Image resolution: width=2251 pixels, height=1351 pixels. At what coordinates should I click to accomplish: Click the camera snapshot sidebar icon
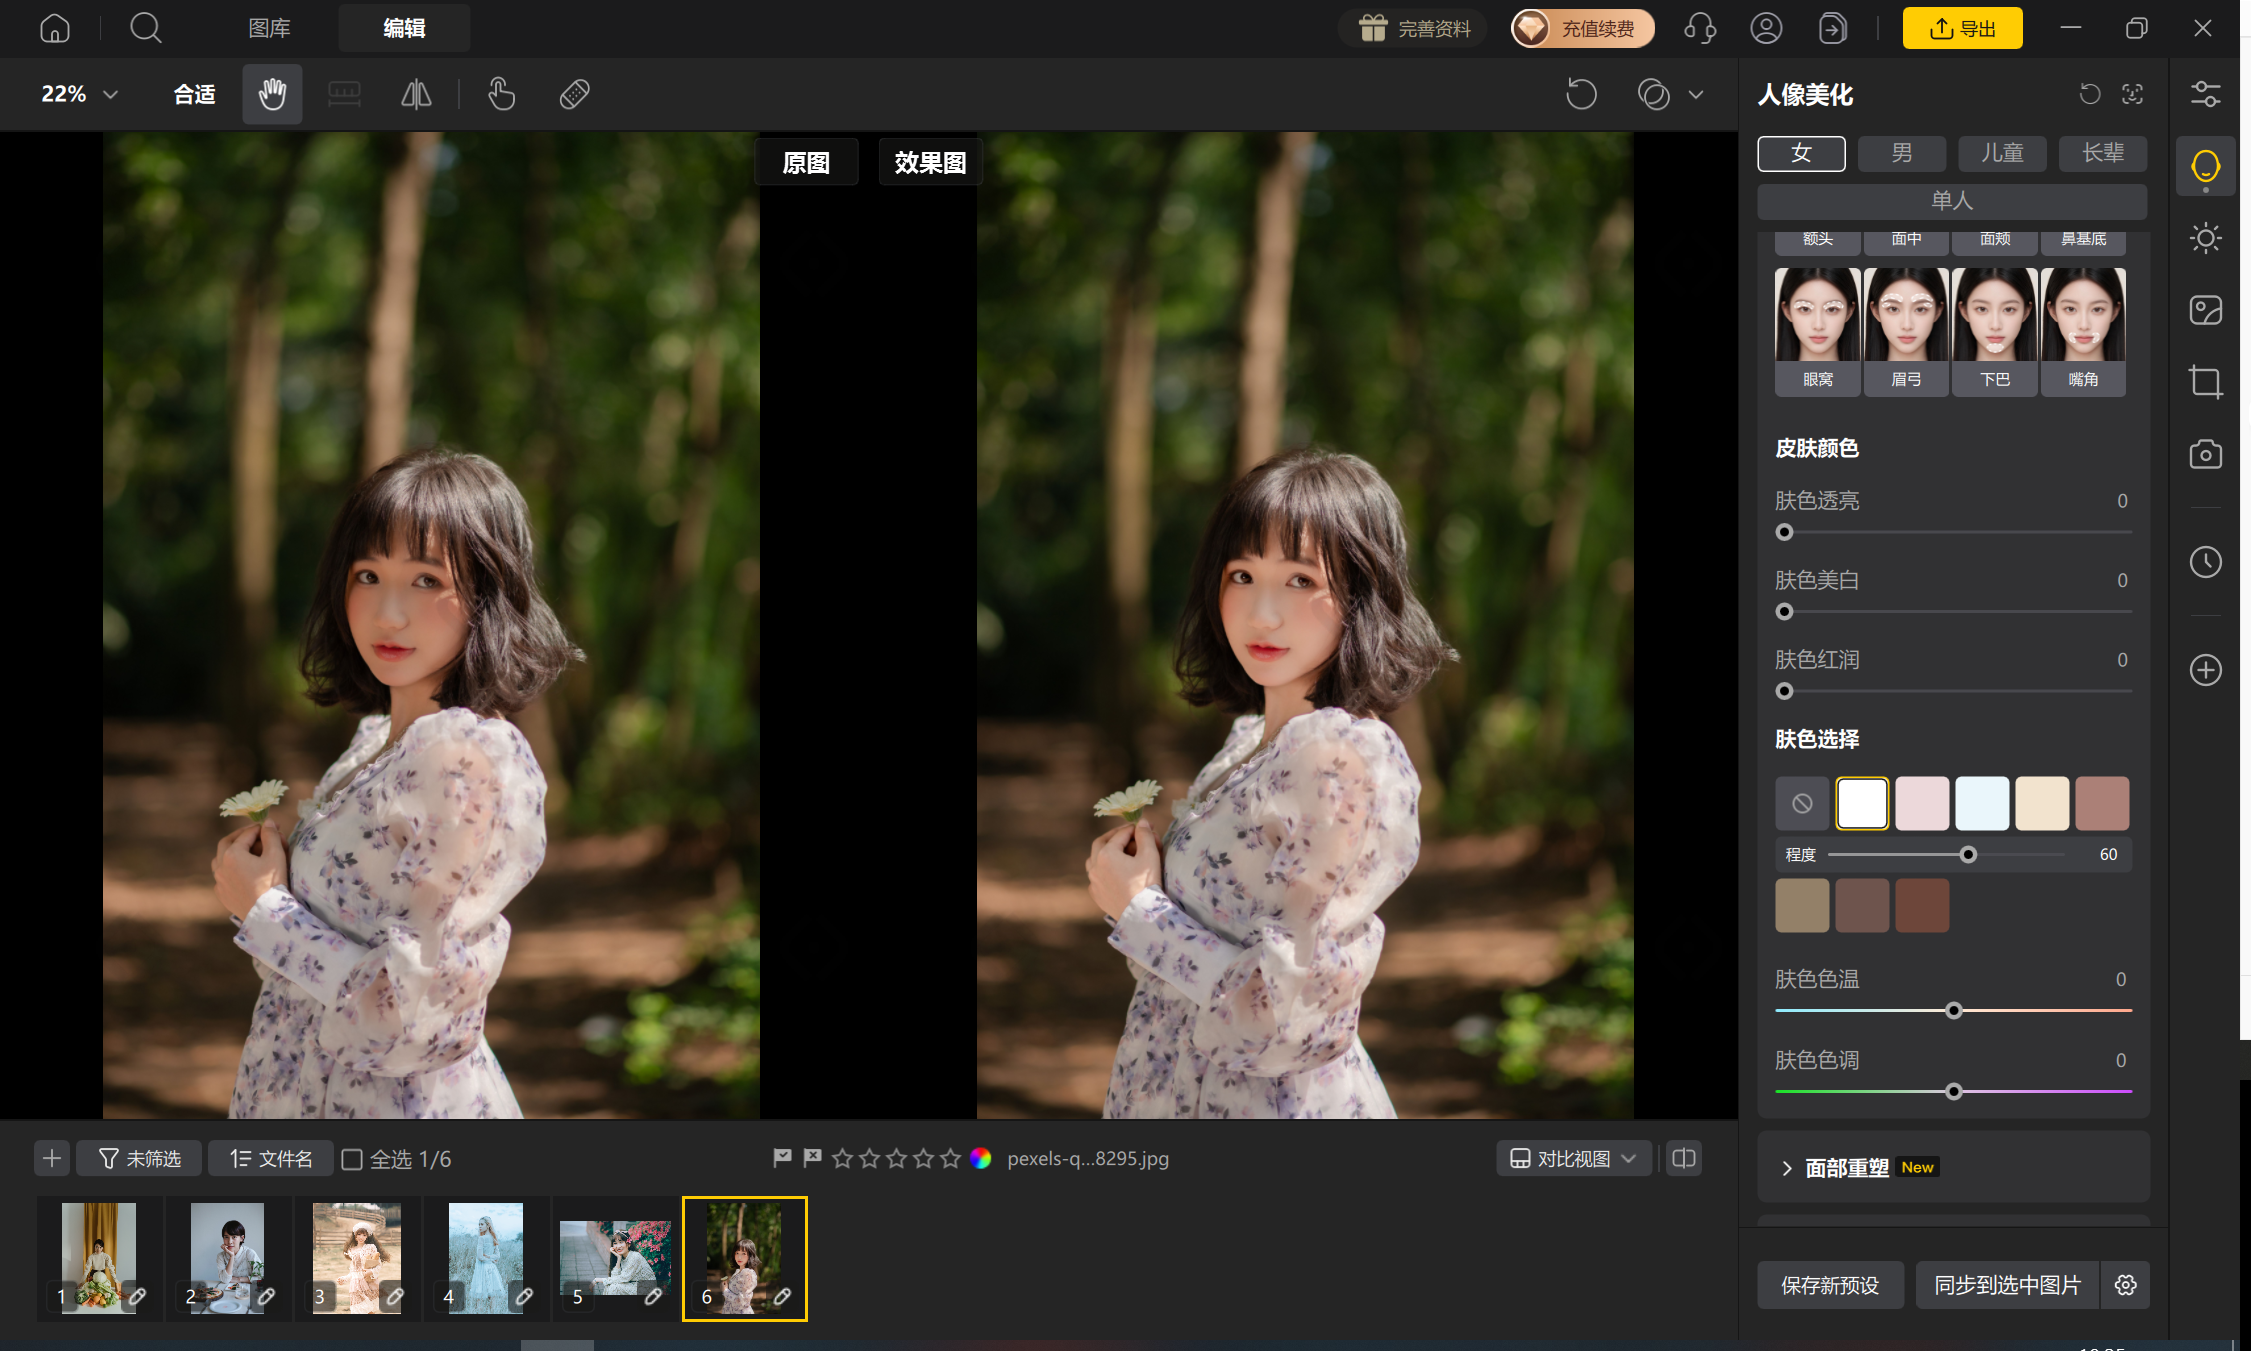pyautogui.click(x=2205, y=454)
